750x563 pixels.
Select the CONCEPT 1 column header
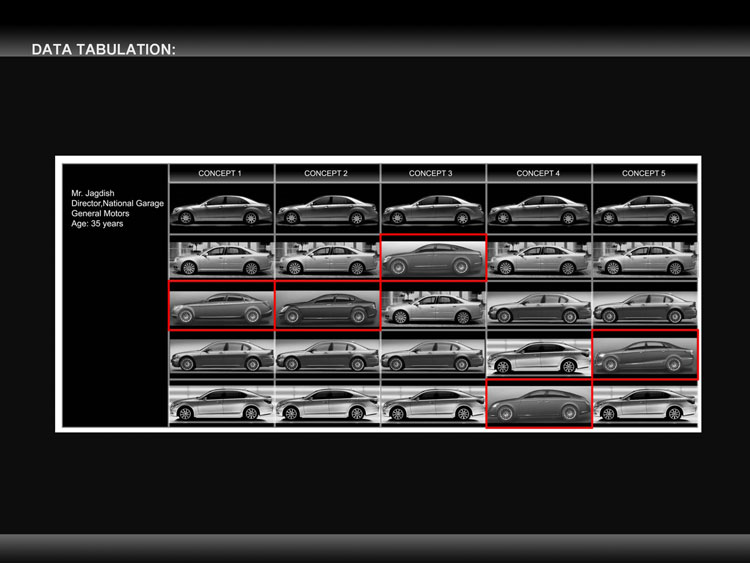pos(221,173)
